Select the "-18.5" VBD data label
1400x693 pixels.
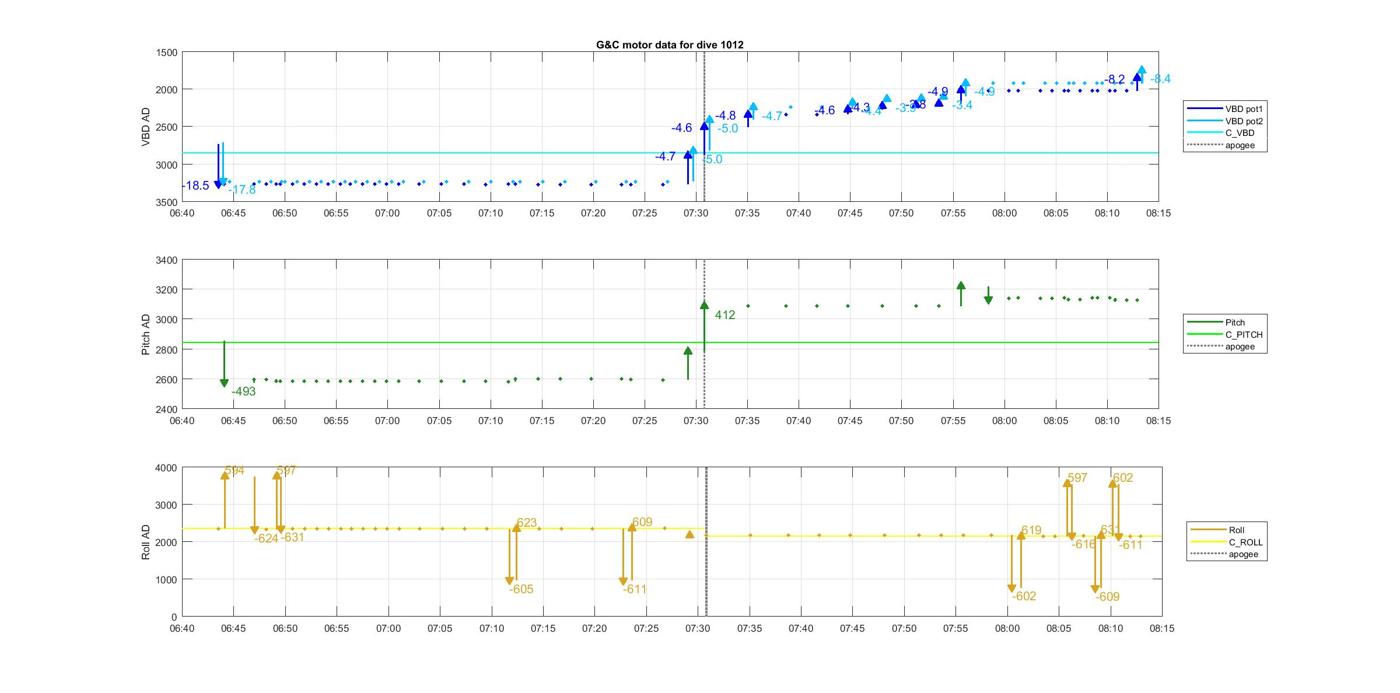coord(196,186)
